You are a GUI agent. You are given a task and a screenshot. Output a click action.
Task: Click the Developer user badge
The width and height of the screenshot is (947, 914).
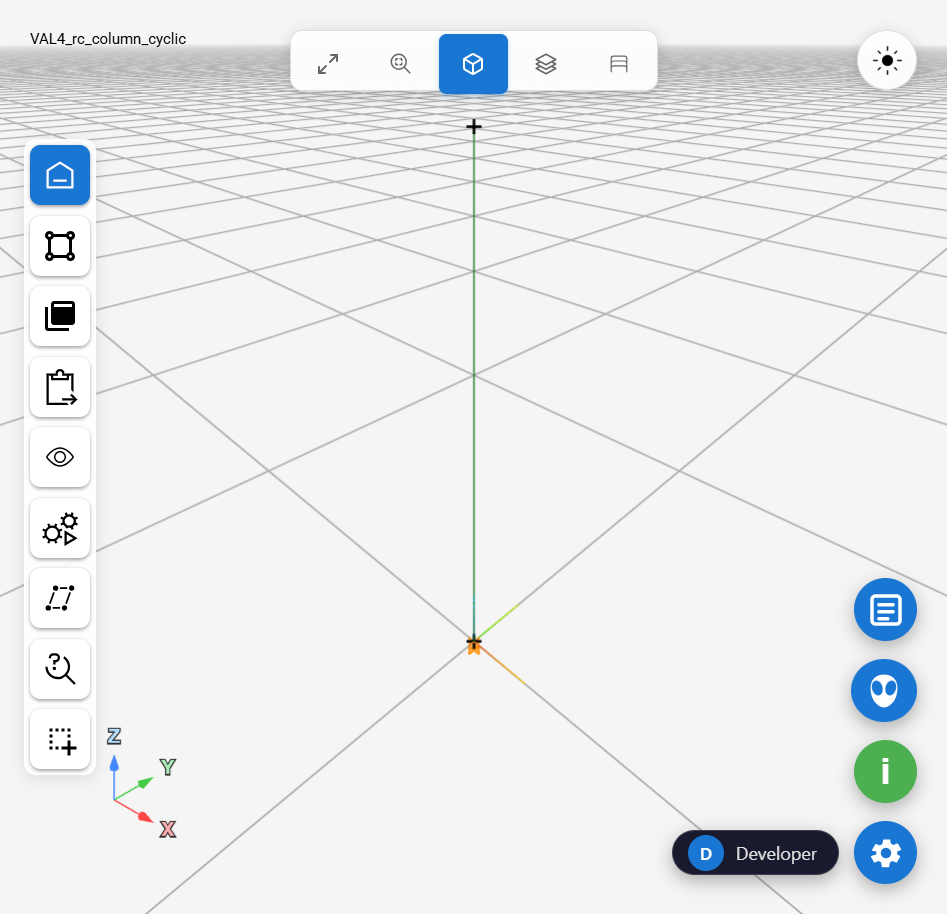tap(756, 852)
